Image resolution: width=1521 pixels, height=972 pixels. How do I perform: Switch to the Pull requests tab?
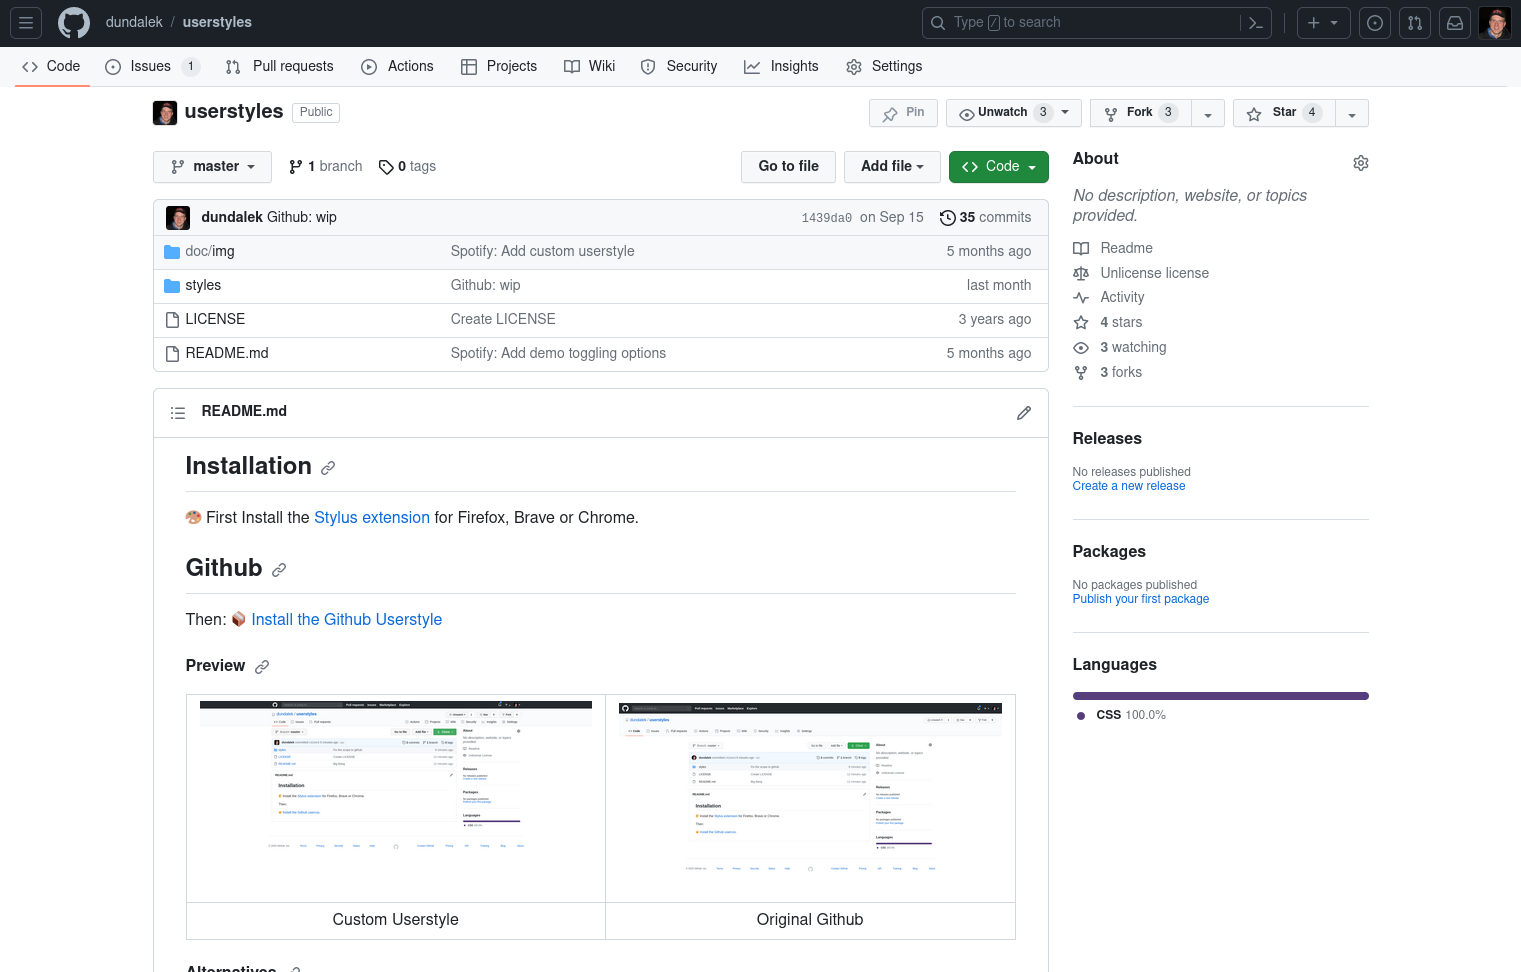click(x=279, y=66)
